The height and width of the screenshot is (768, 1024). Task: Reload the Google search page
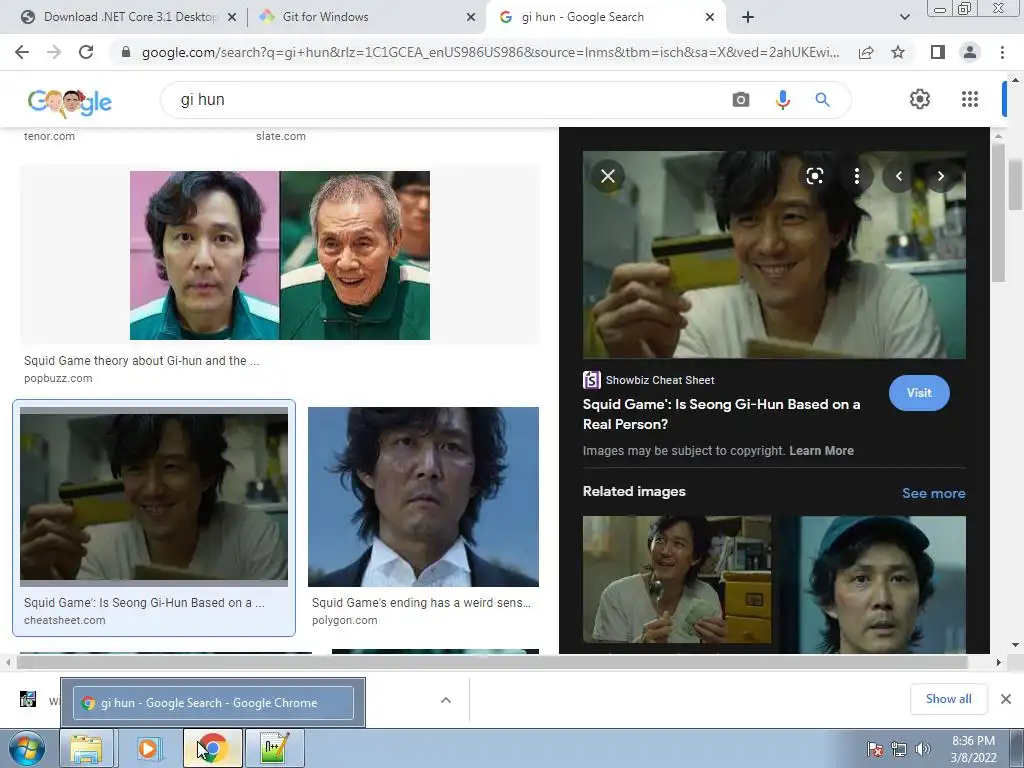point(86,52)
